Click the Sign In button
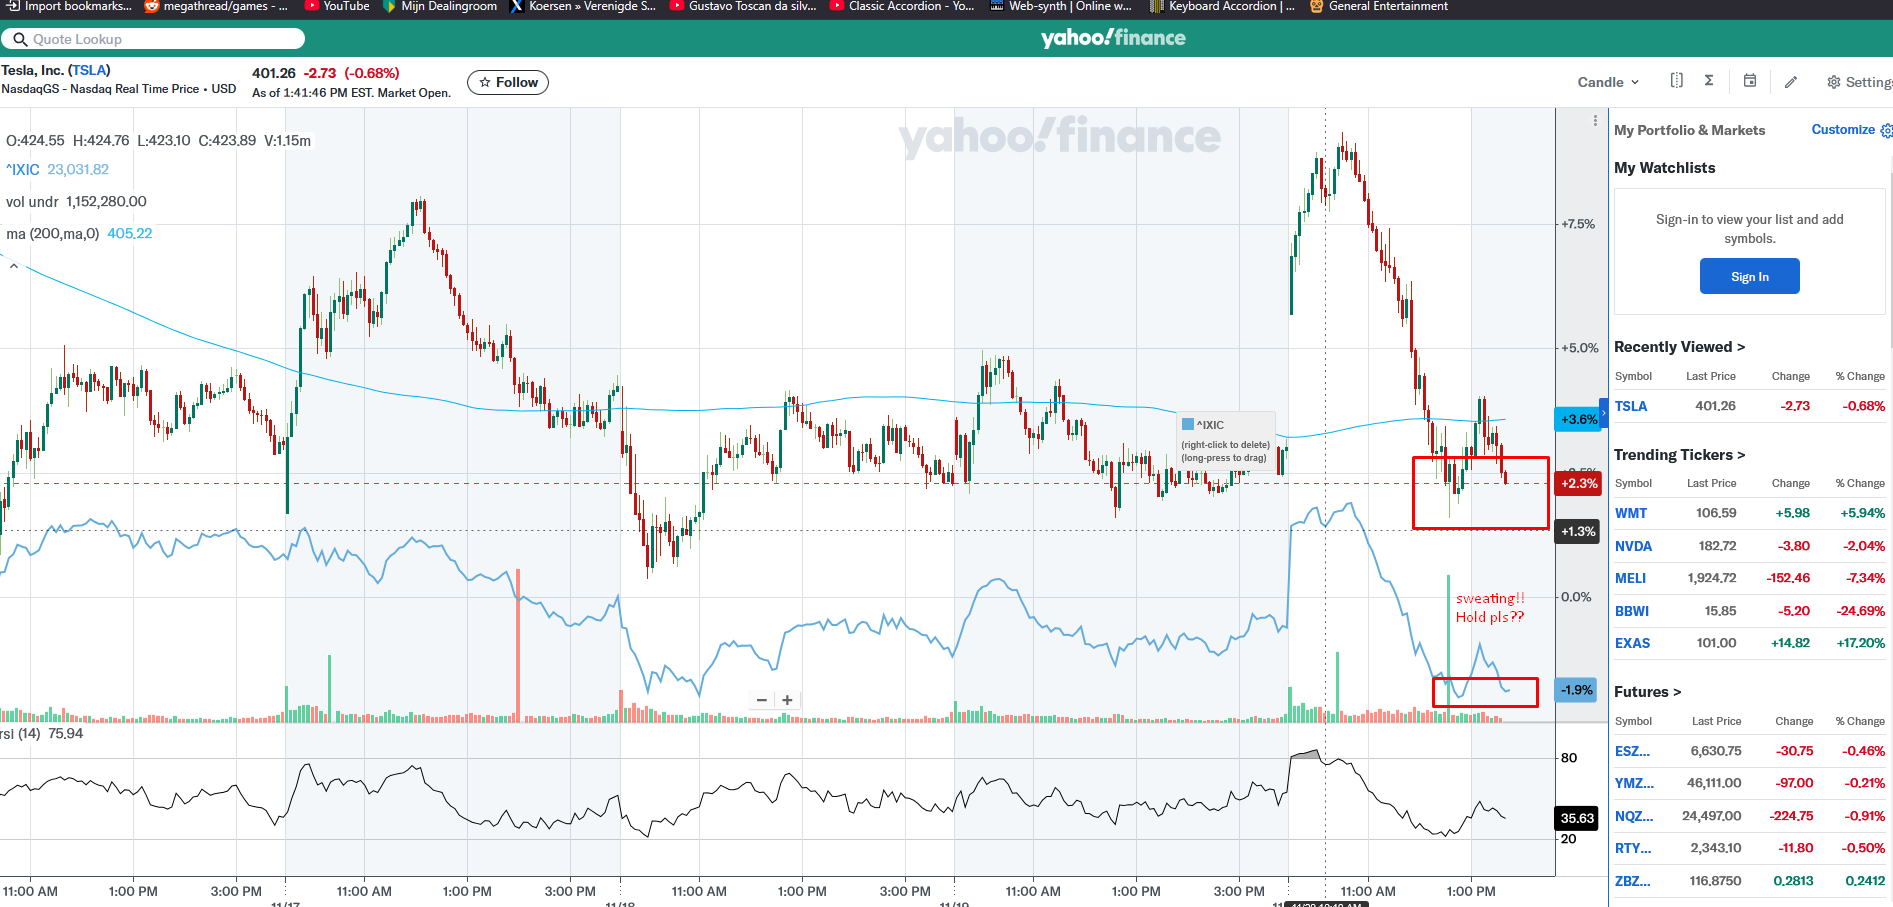Viewport: 1893px width, 907px height. pyautogui.click(x=1750, y=277)
